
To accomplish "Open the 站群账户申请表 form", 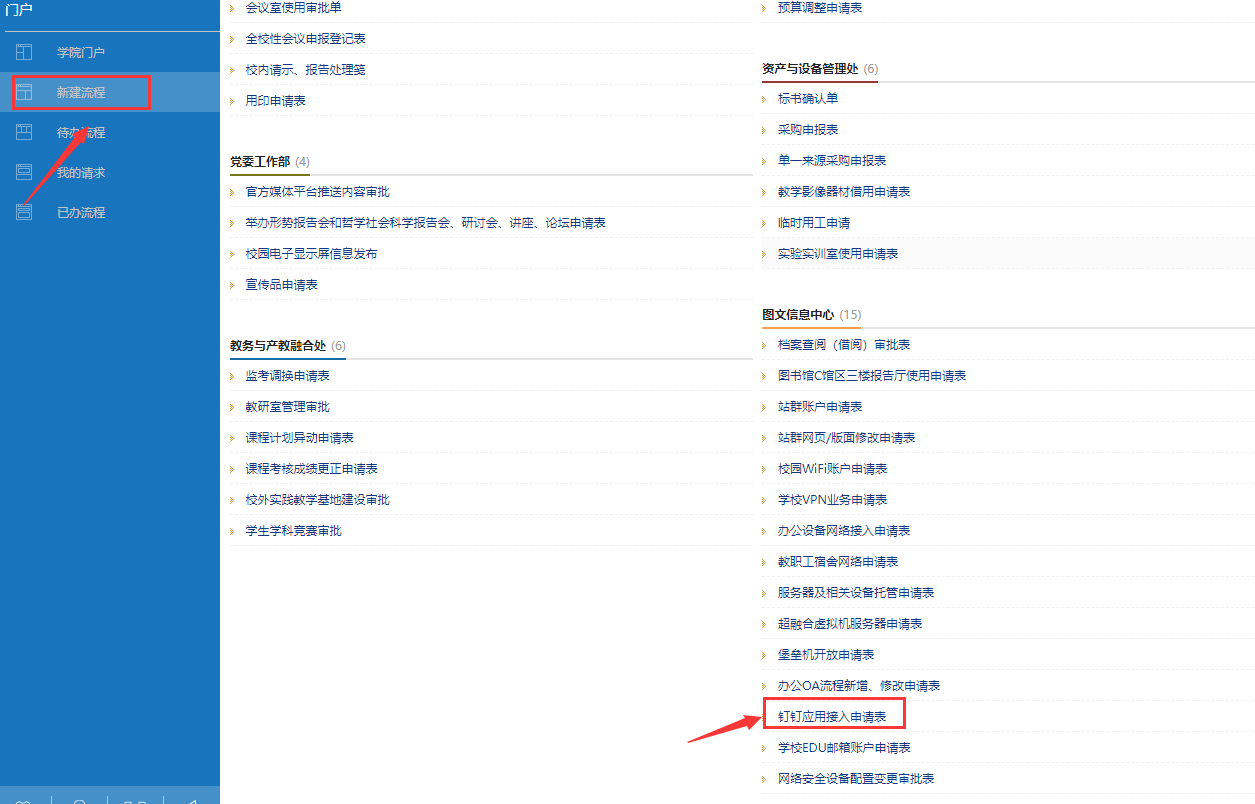I will pyautogui.click(x=820, y=406).
